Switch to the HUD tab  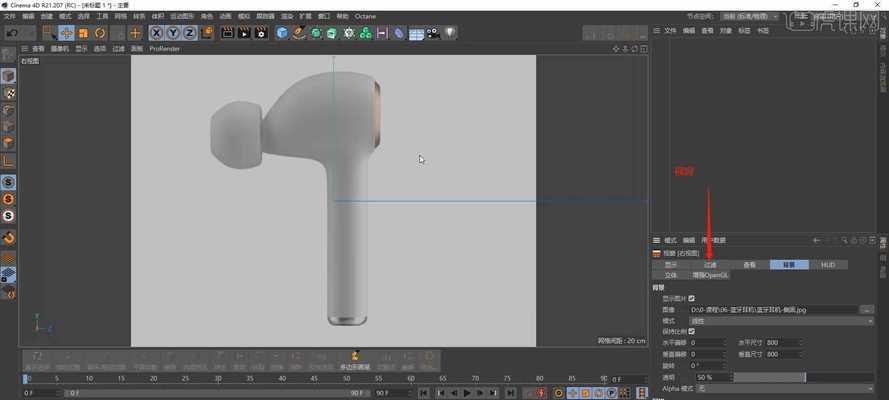coord(828,265)
